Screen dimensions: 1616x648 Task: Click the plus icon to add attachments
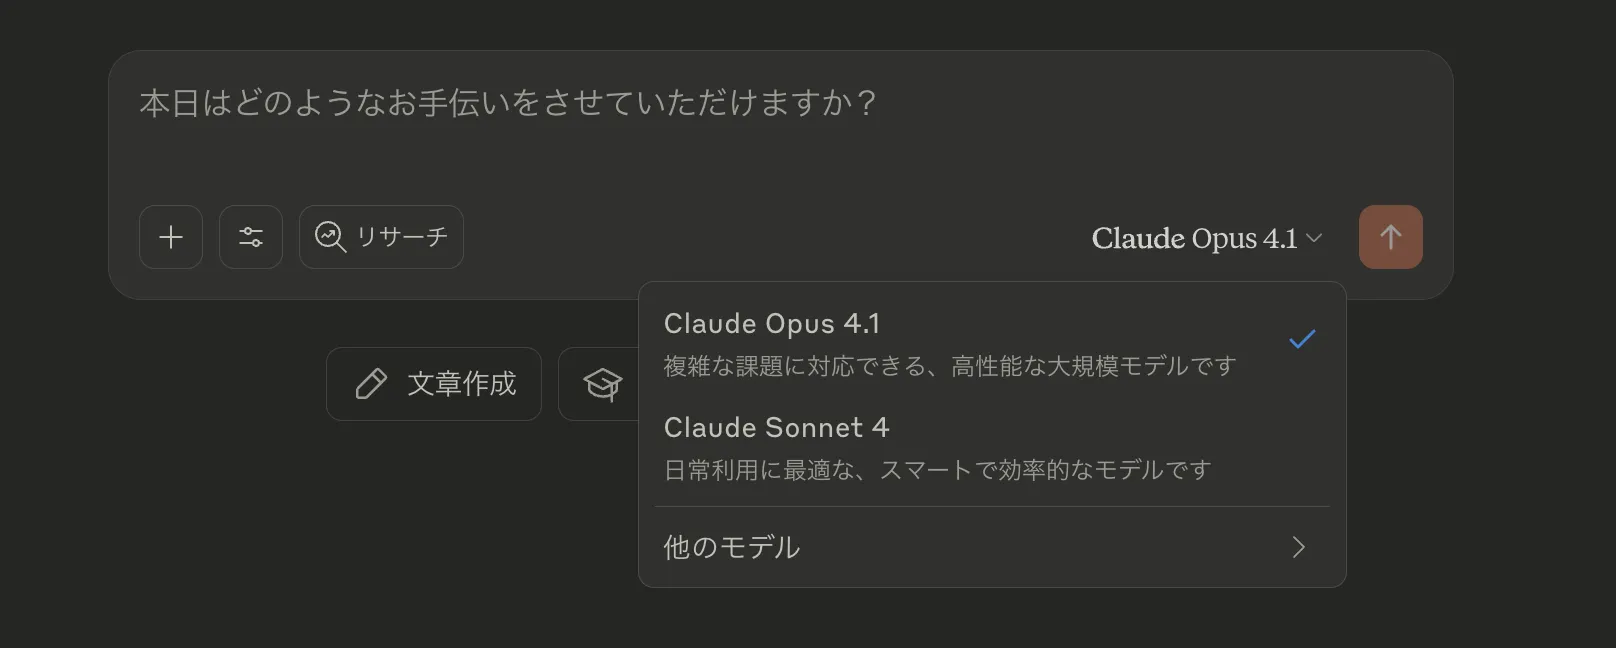(x=170, y=237)
